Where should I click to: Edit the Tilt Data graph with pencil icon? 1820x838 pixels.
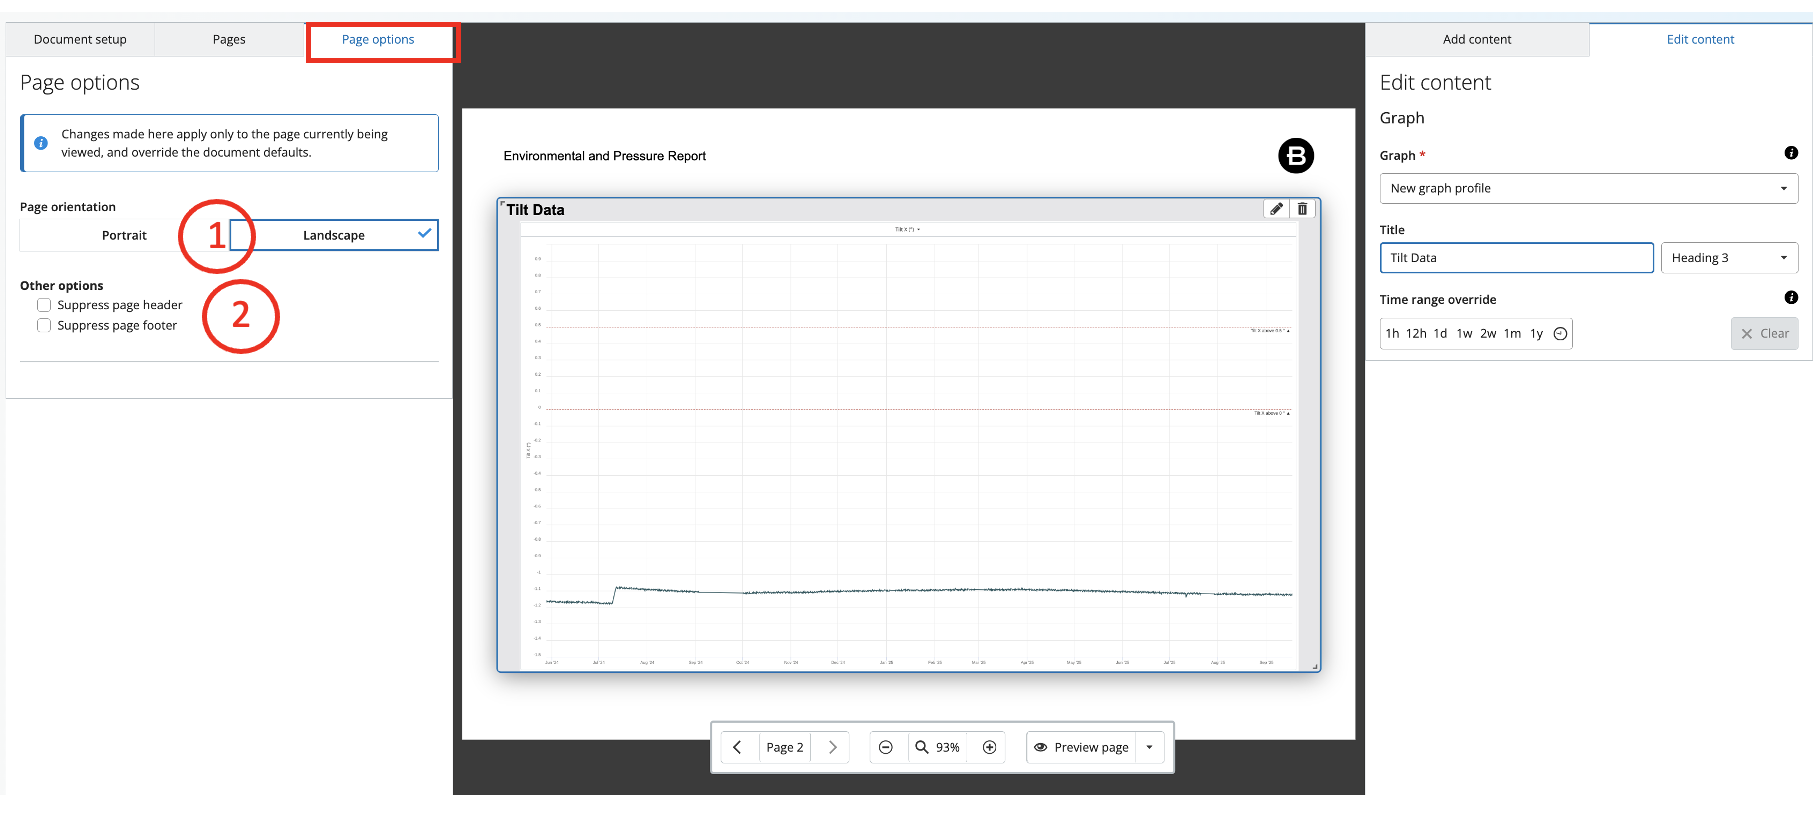[1276, 209]
